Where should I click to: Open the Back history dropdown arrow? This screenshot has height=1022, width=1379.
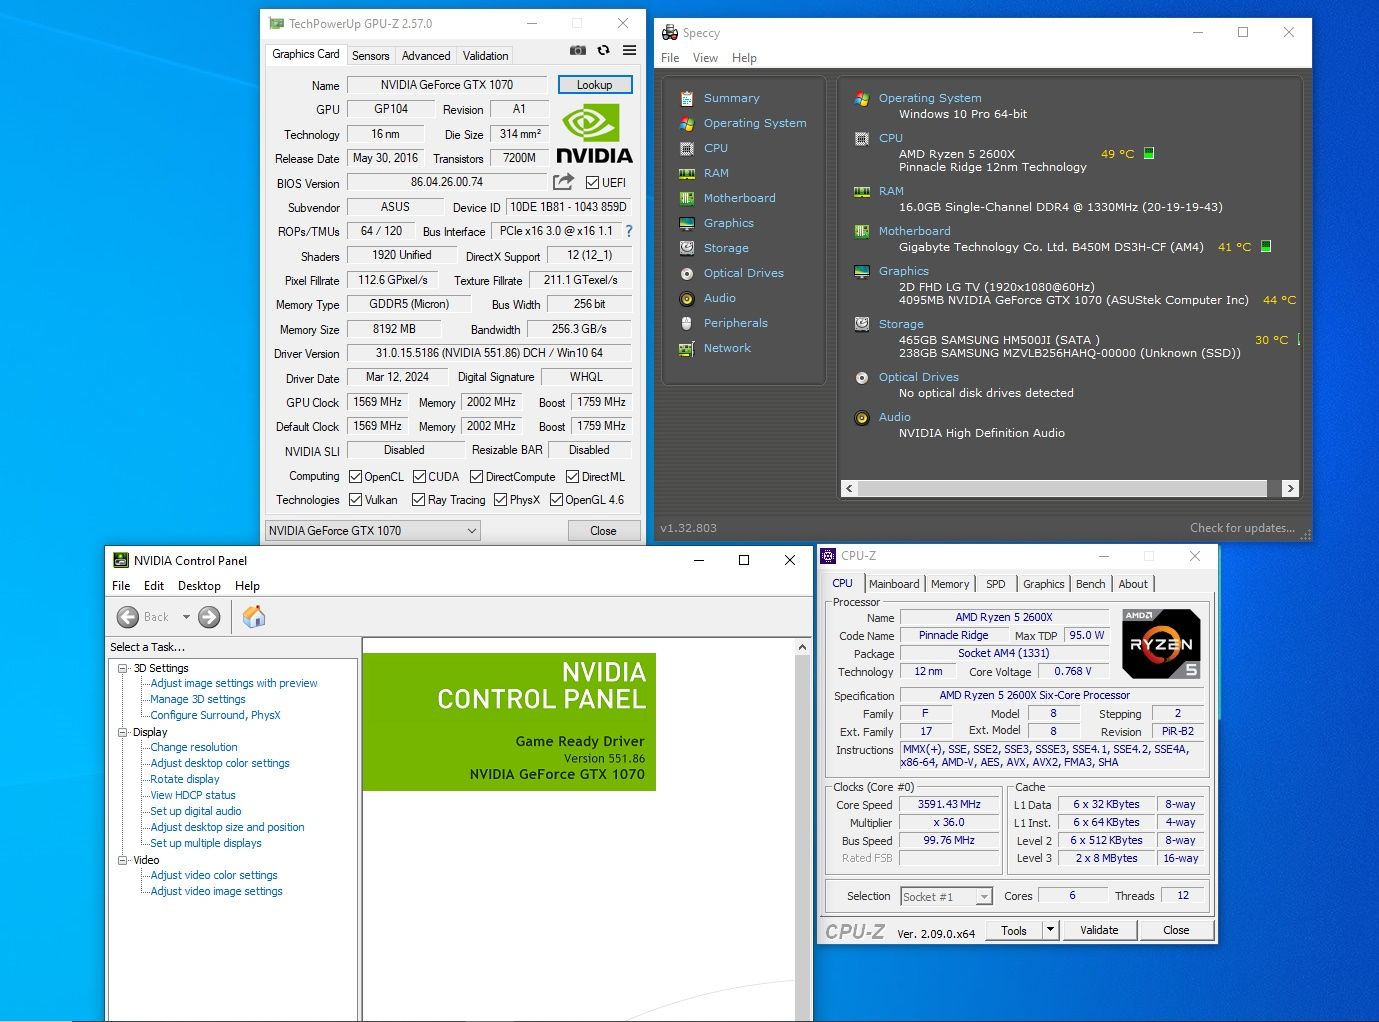186,617
